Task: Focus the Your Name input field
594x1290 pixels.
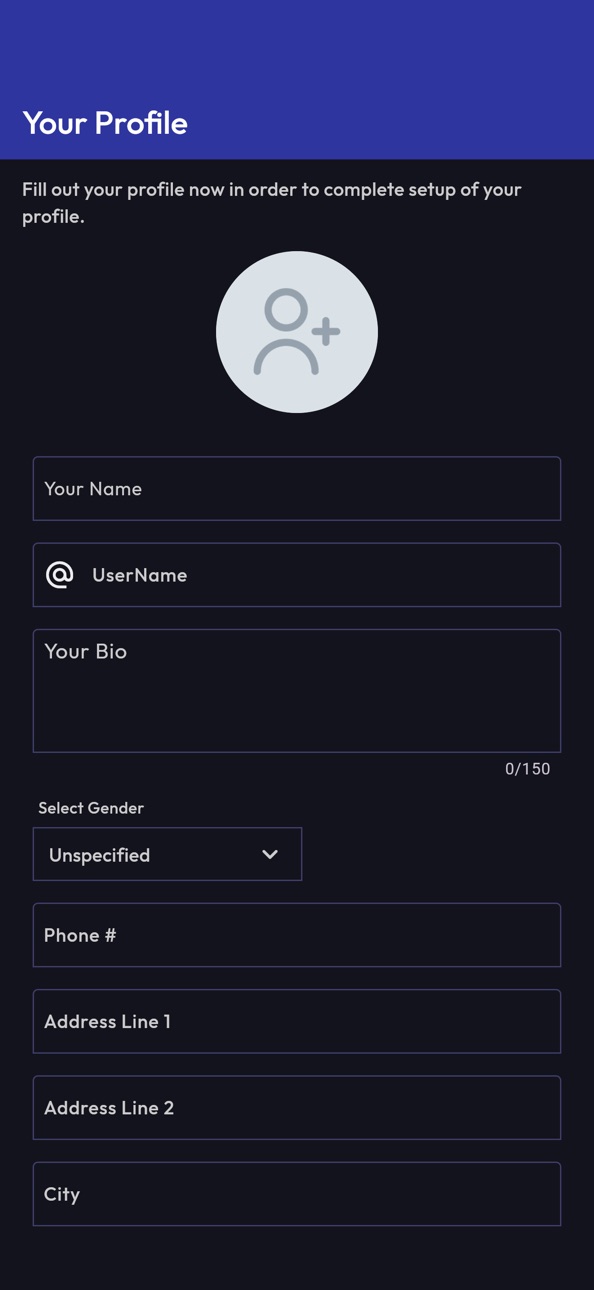Action: (297, 489)
